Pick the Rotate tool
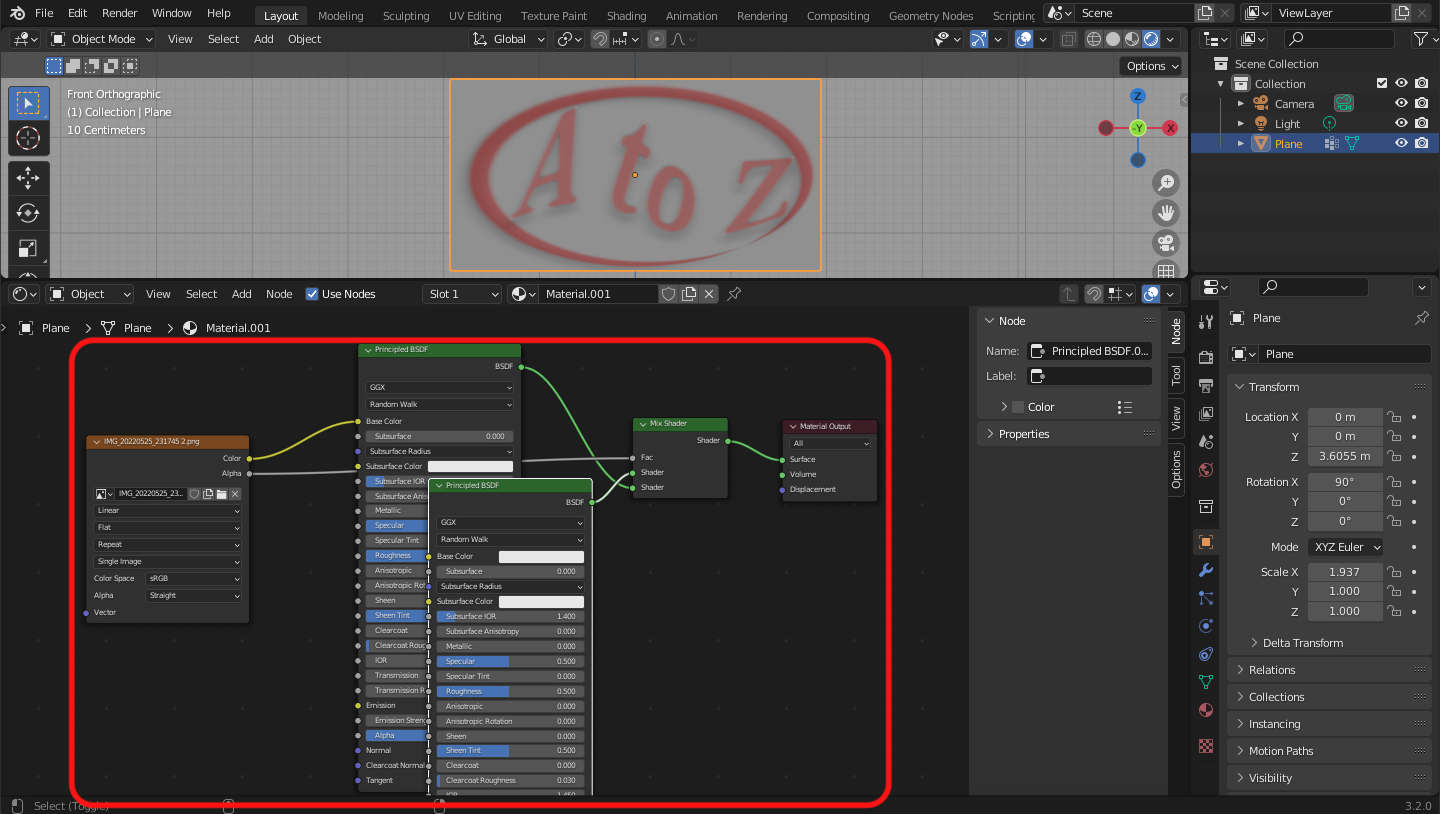 [28, 213]
